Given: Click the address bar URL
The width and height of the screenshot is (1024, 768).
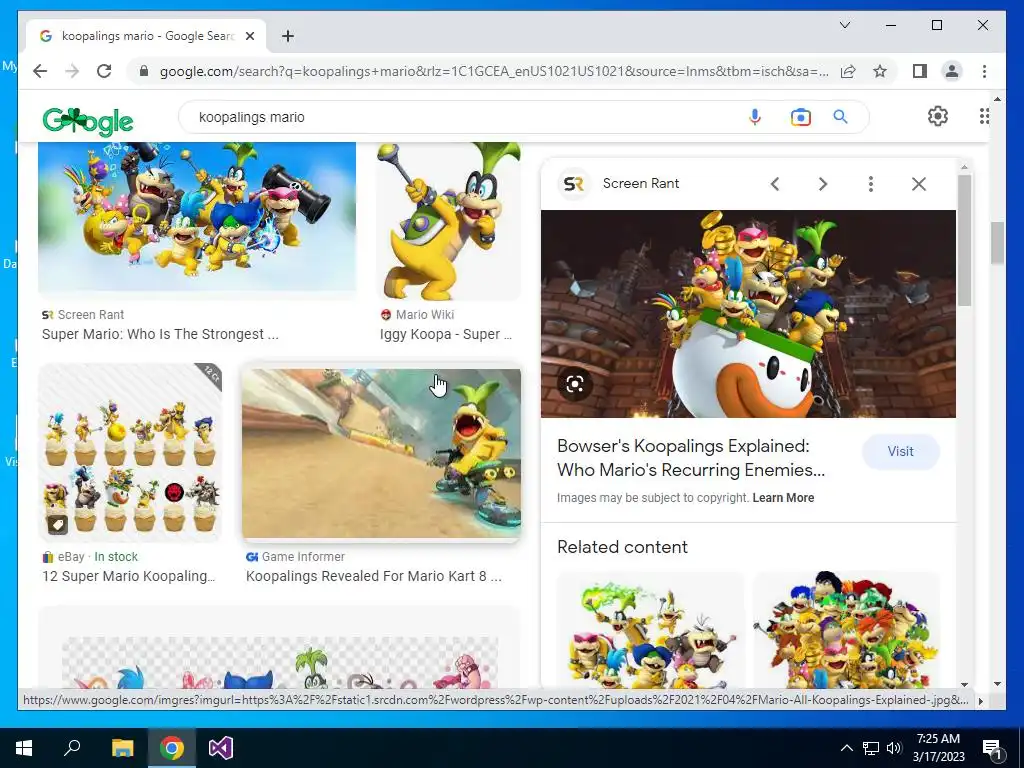Looking at the screenshot, I should click(x=494, y=71).
